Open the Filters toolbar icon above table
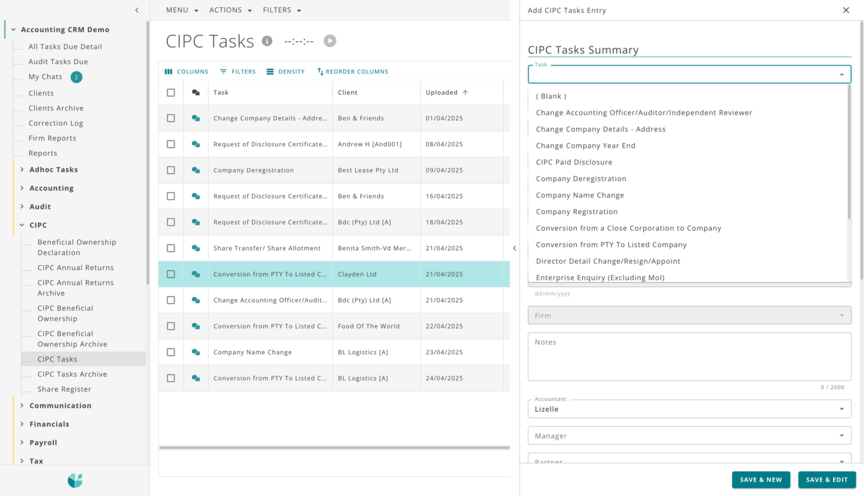 point(224,72)
